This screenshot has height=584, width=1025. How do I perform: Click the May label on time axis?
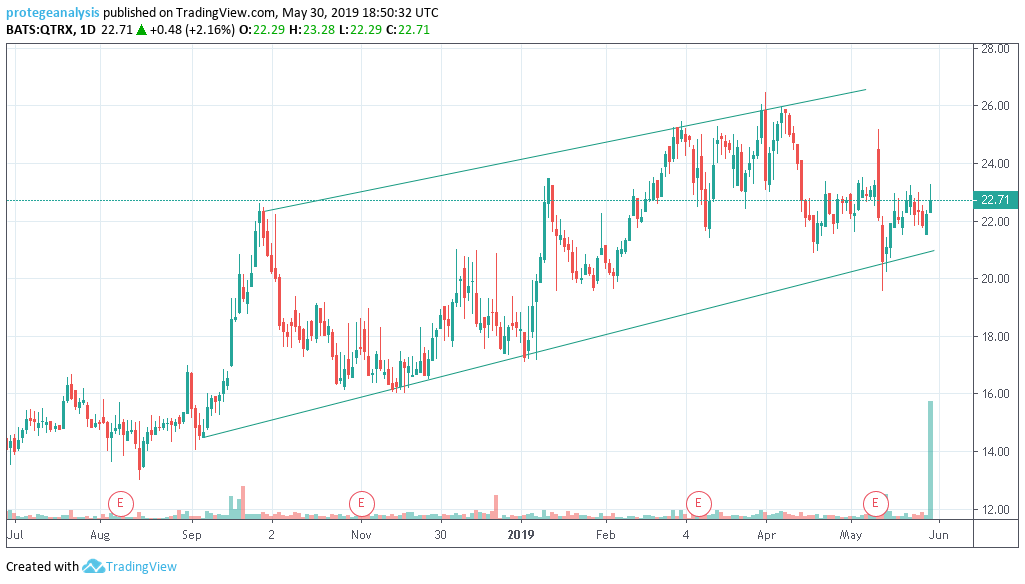850,534
